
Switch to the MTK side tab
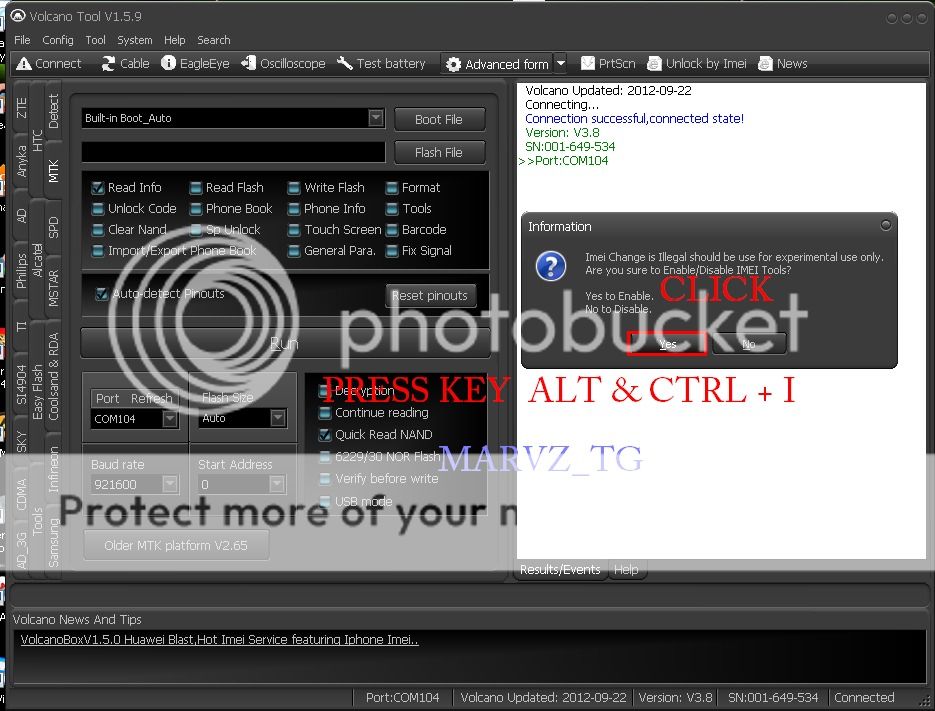click(x=54, y=171)
